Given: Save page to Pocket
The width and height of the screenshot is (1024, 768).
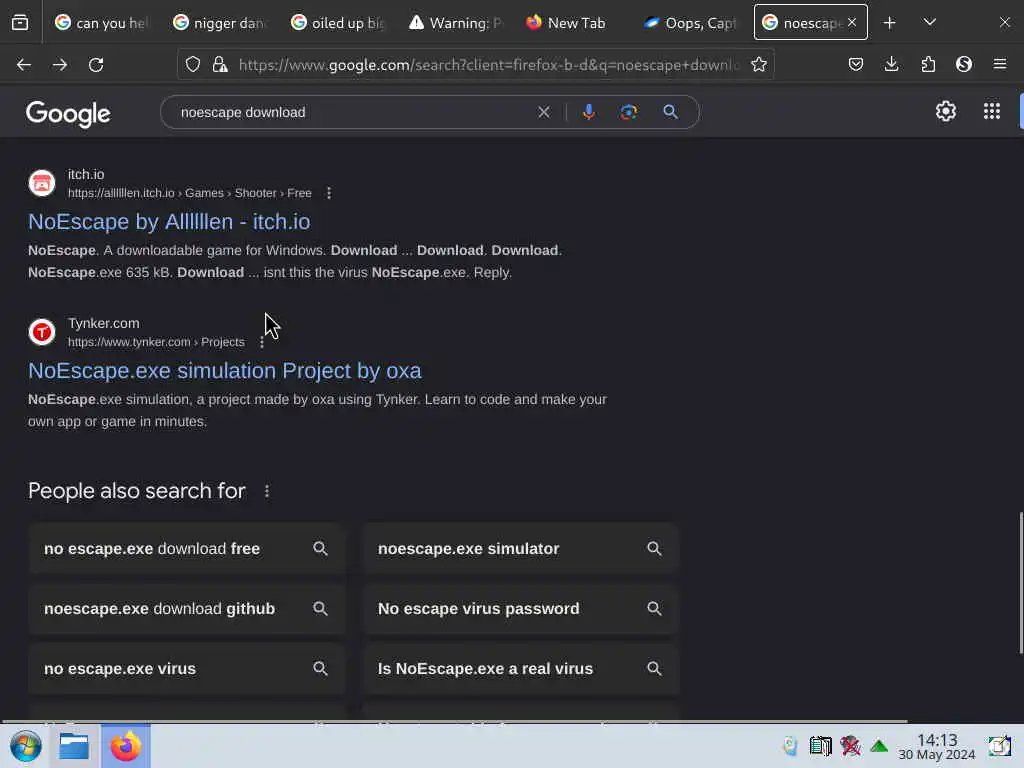Looking at the screenshot, I should coord(856,64).
